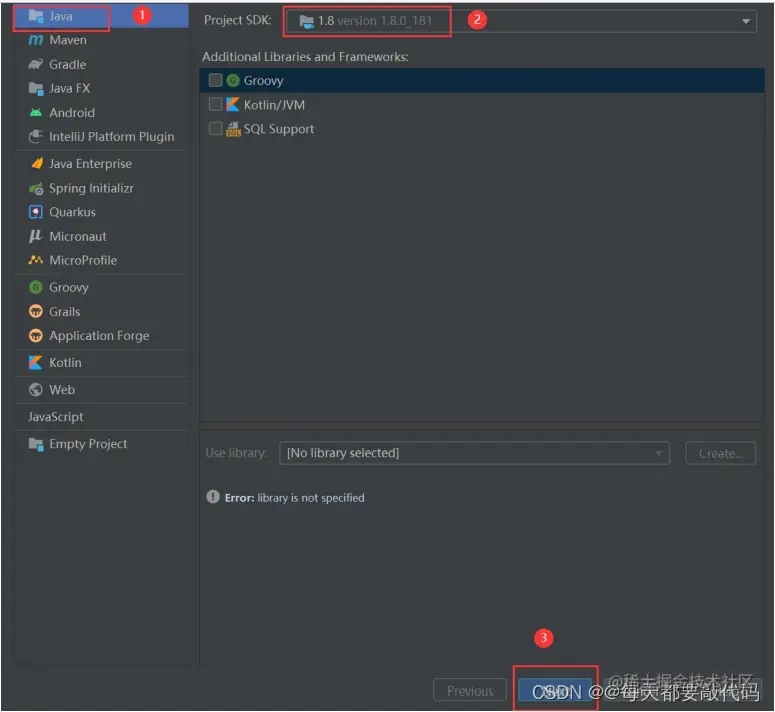Click the Create... library button
The width and height of the screenshot is (775, 712).
721,453
